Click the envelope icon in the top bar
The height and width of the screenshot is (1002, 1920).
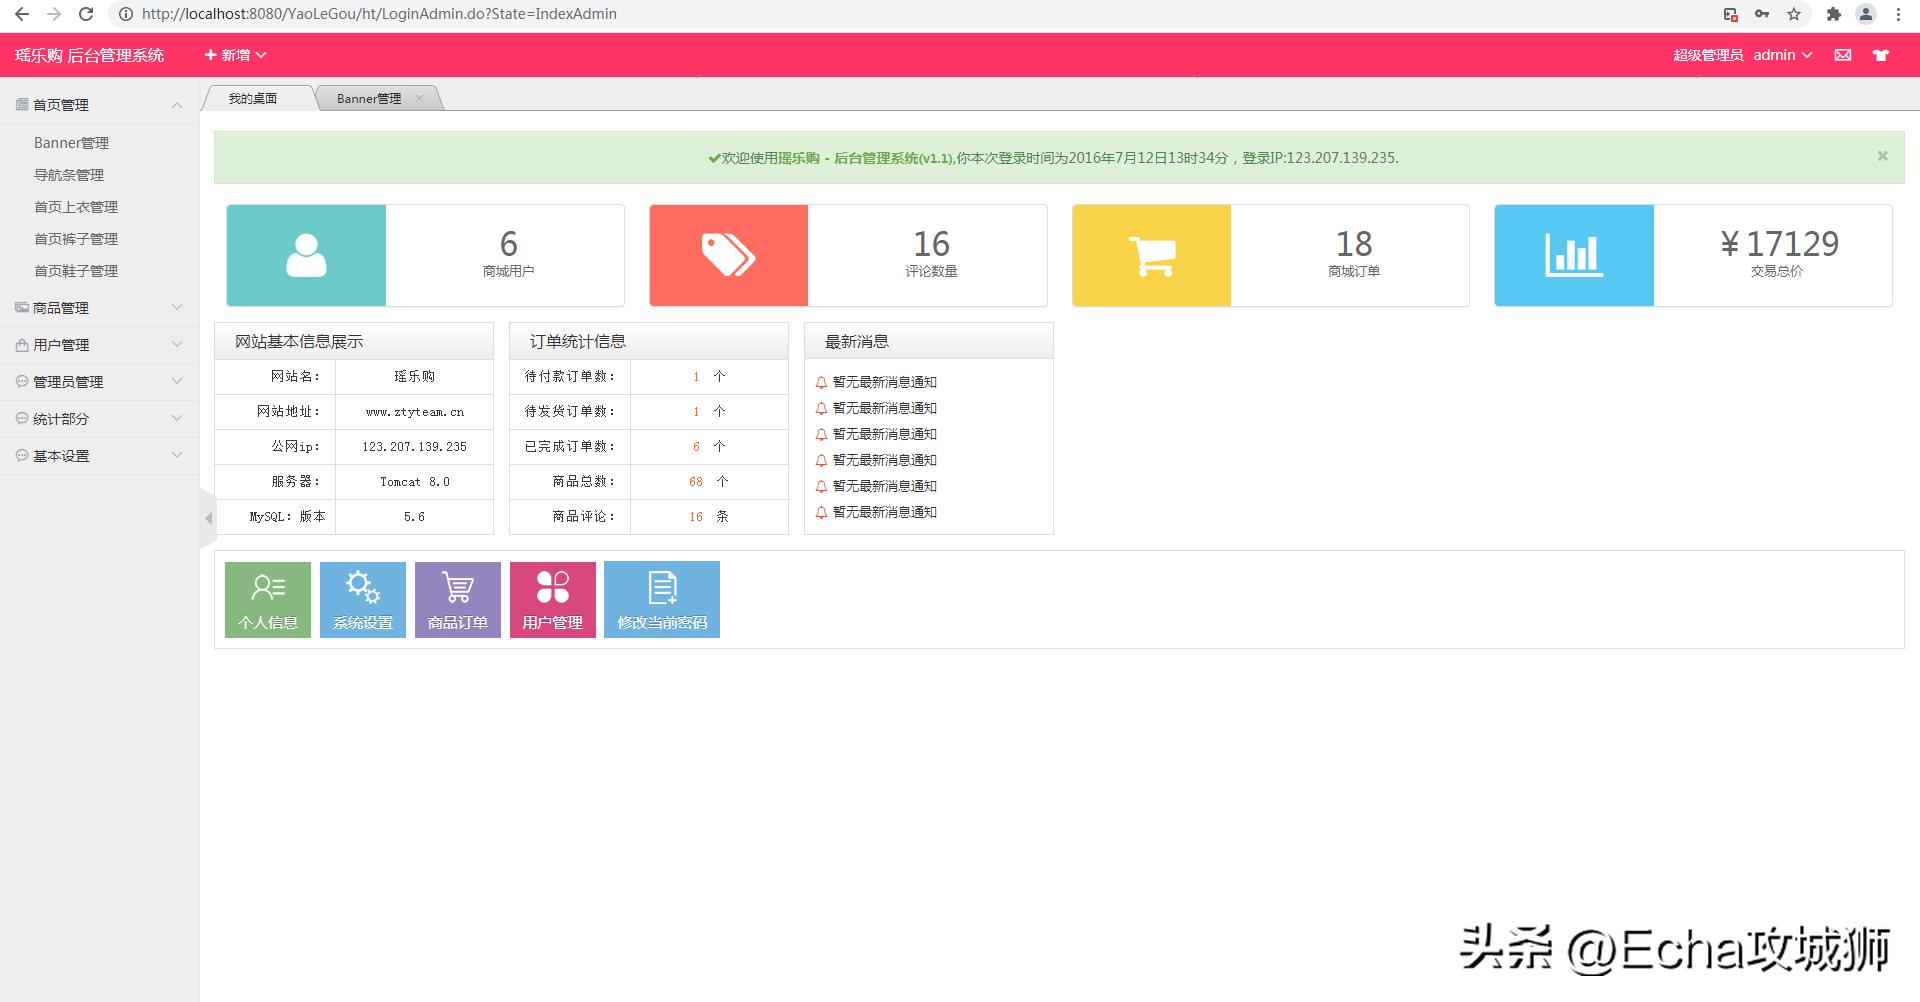(1842, 54)
